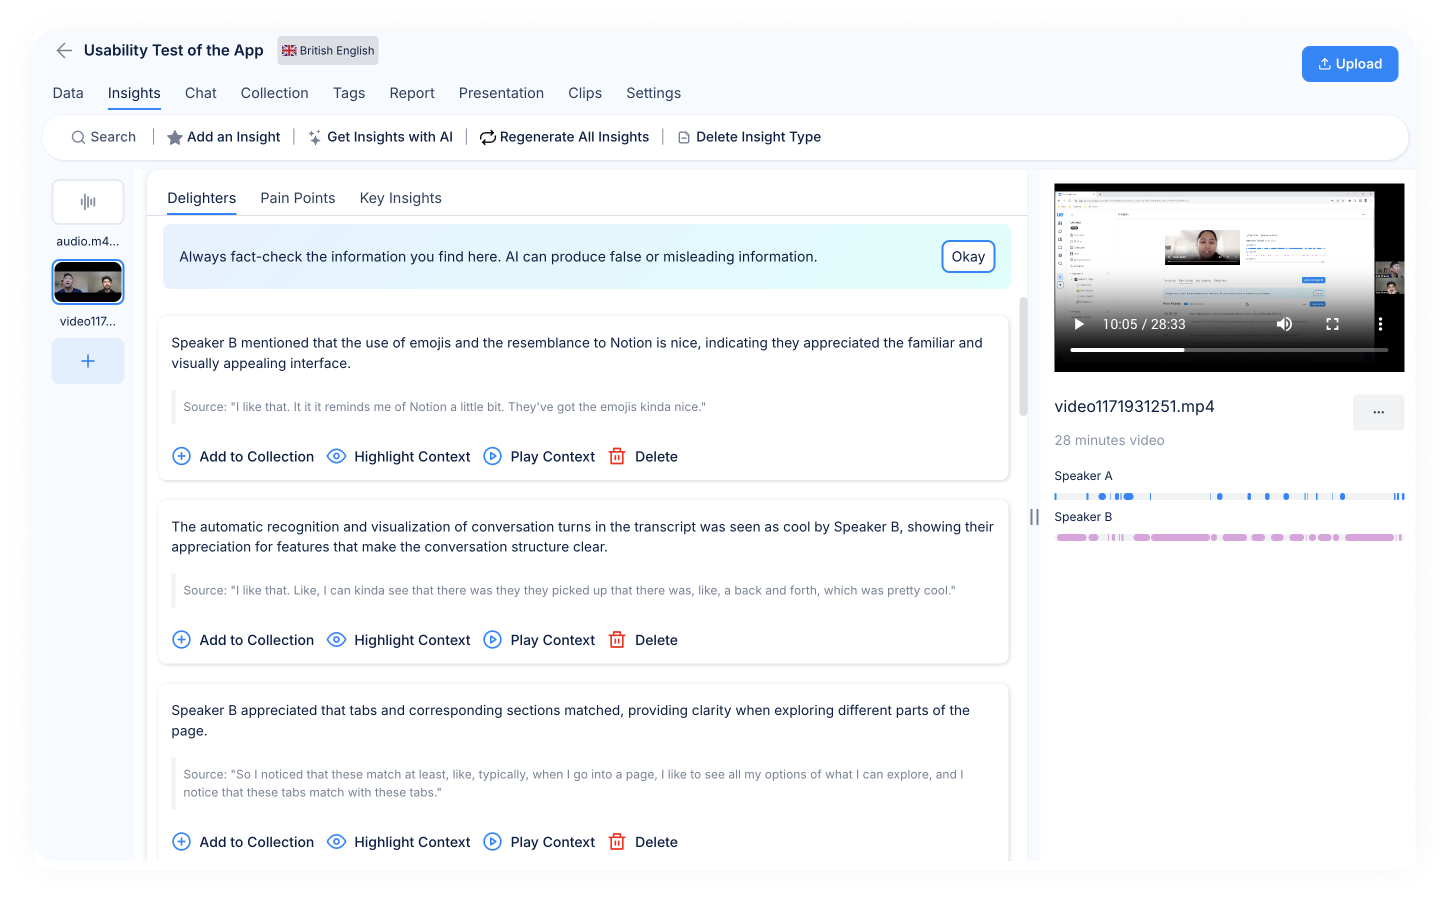This screenshot has width=1450, height=899.
Task: Open audio.m4 waveform in the sidebar
Action: coord(87,201)
